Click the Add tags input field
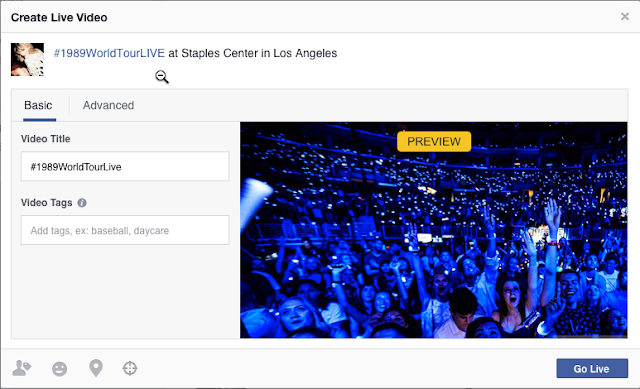Image resolution: width=640 pixels, height=389 pixels. (x=125, y=230)
